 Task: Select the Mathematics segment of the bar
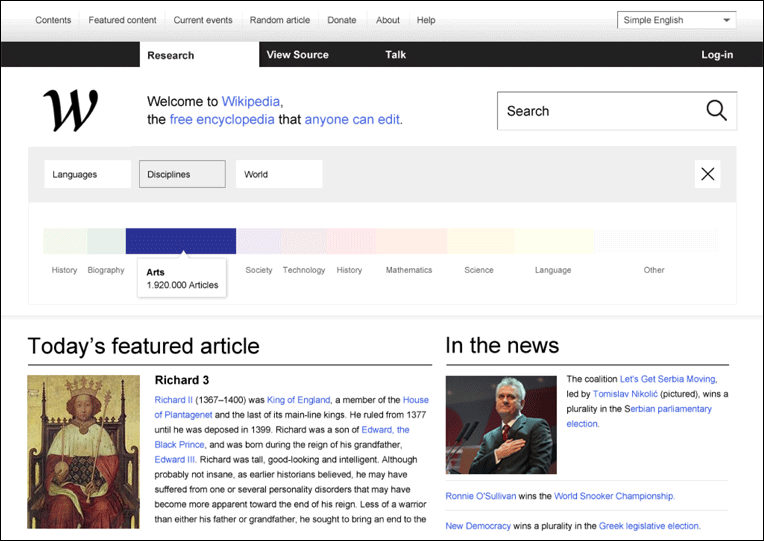411,241
